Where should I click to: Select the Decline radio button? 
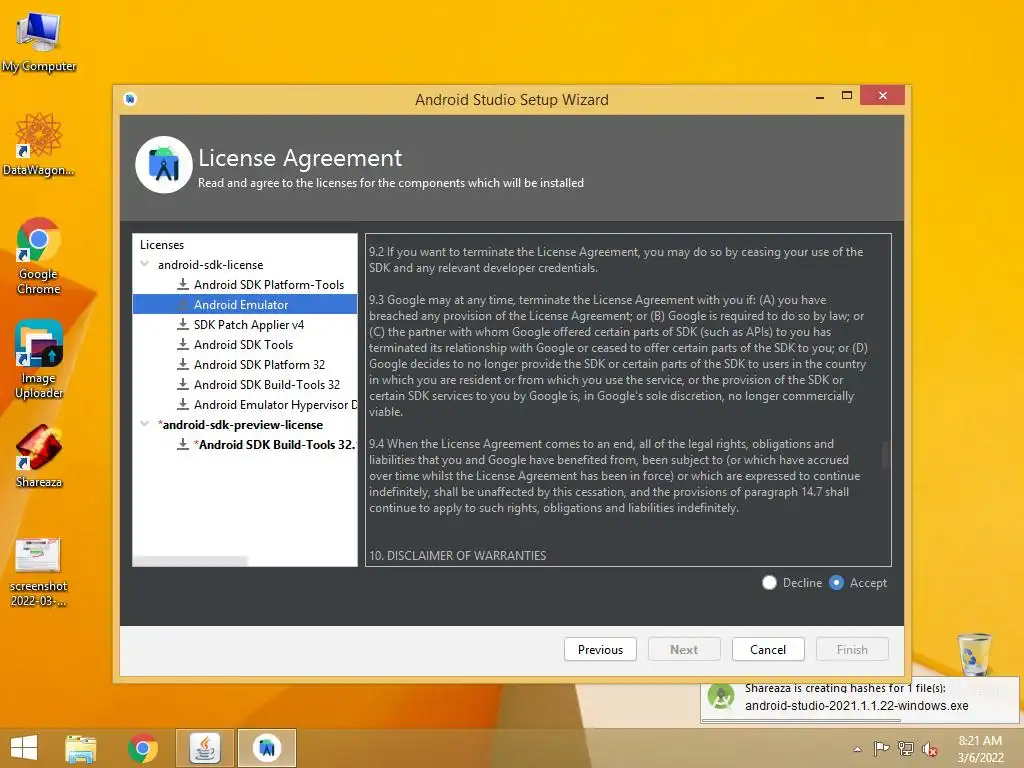pos(769,583)
